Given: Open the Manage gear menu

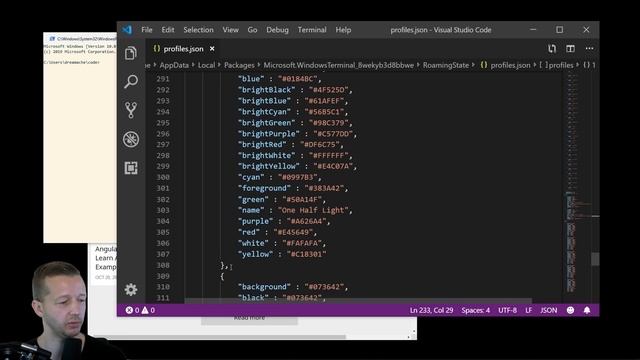Looking at the screenshot, I should point(131,289).
